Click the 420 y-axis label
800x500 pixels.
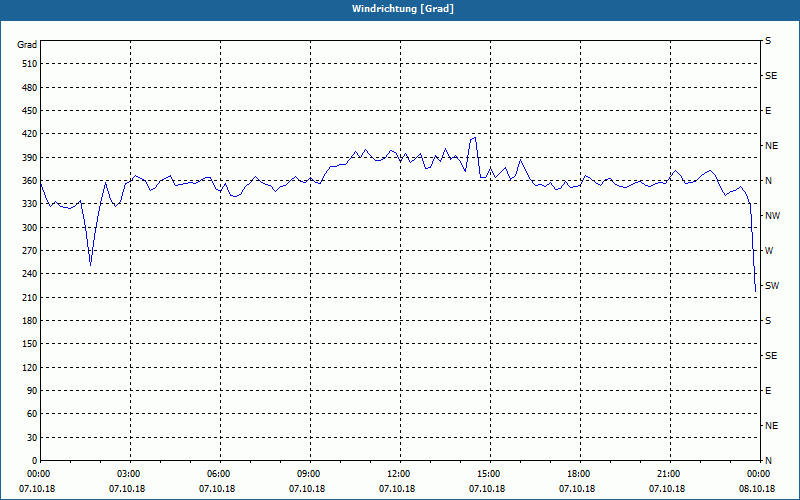coord(30,134)
